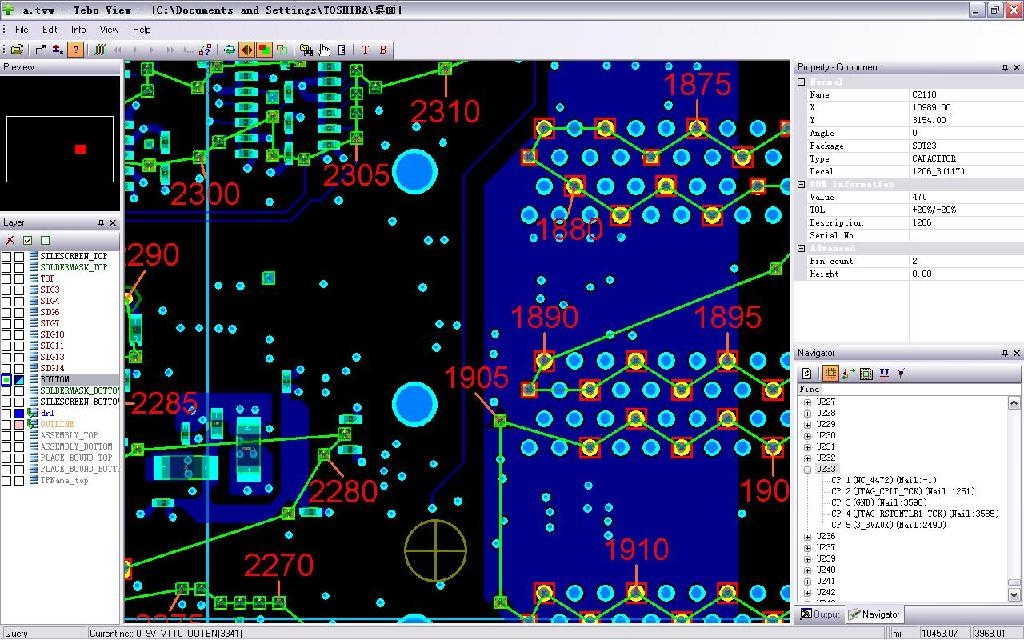Select the BOTTOM layer in the layer list
The height and width of the screenshot is (640, 1024).
click(x=55, y=378)
